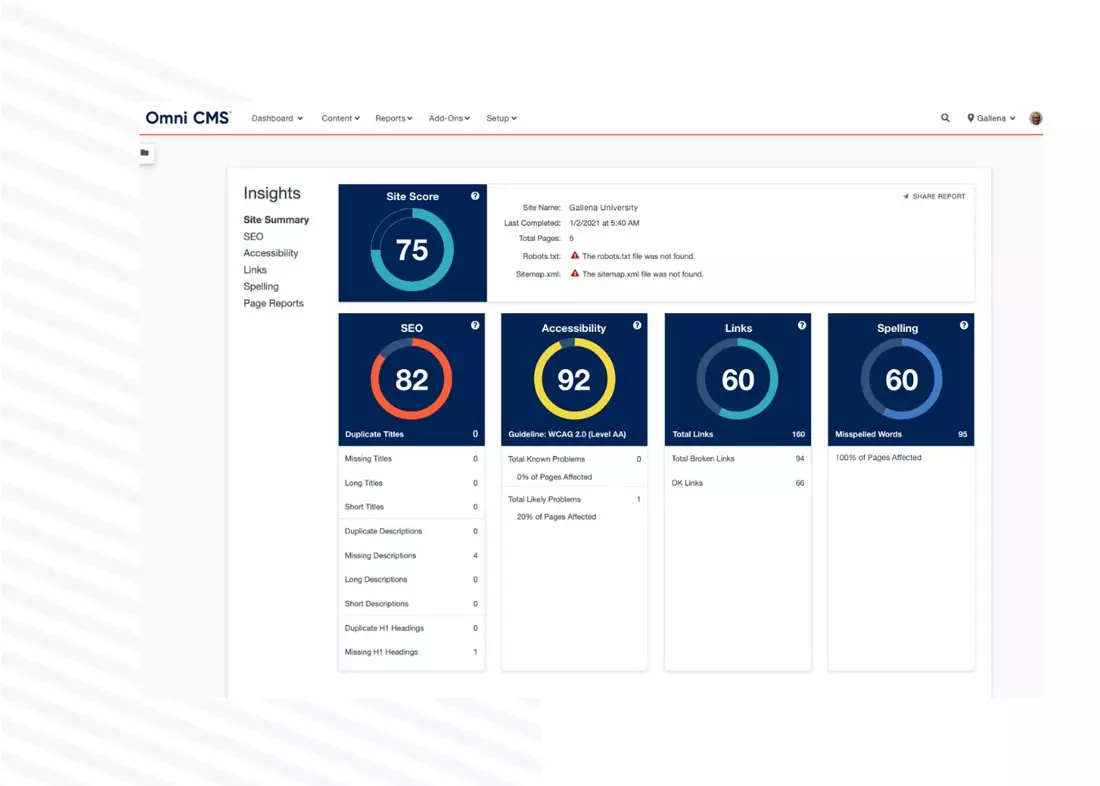Click the Spelling card's help icon
The height and width of the screenshot is (786, 1100).
click(963, 327)
